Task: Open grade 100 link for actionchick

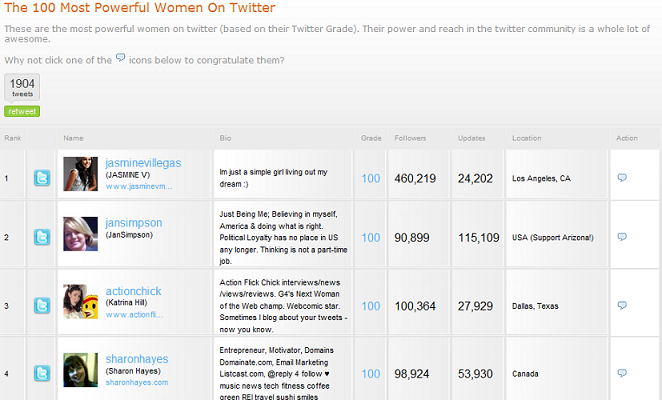Action: pyautogui.click(x=371, y=306)
